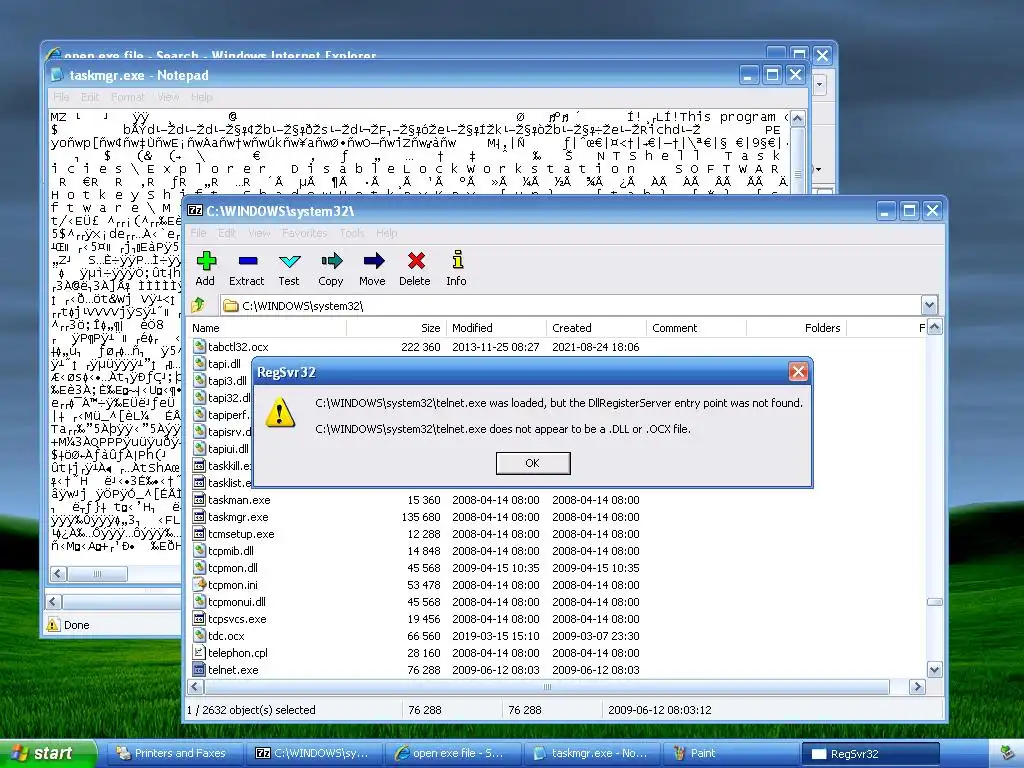This screenshot has height=768, width=1024.
Task: Click the Extract toolbar icon
Action: pos(248,261)
